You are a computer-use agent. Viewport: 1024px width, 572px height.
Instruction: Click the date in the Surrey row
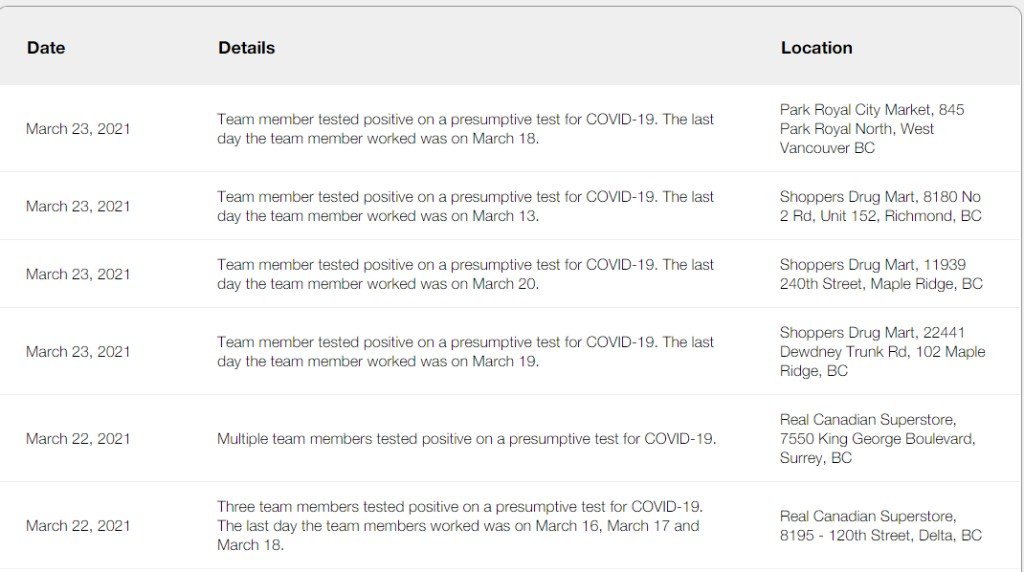tap(78, 439)
